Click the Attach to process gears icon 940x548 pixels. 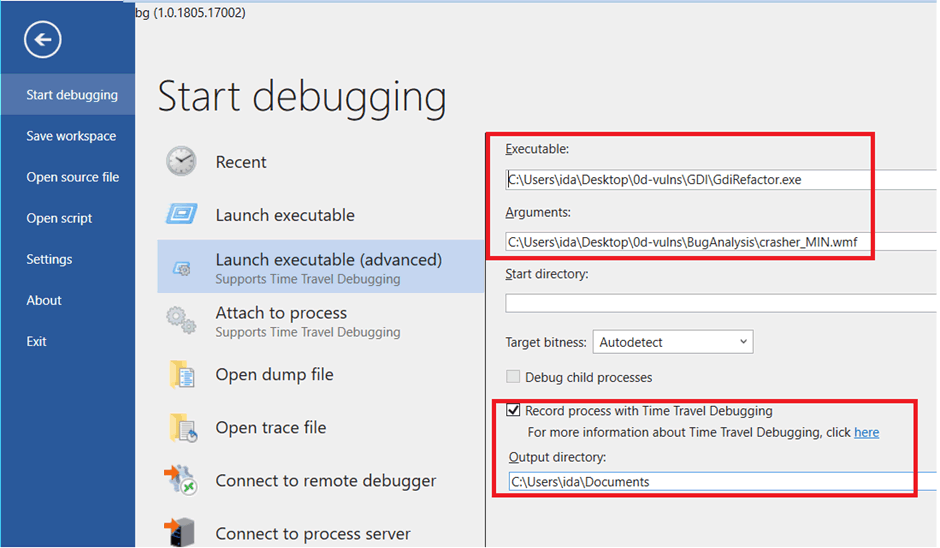(181, 321)
